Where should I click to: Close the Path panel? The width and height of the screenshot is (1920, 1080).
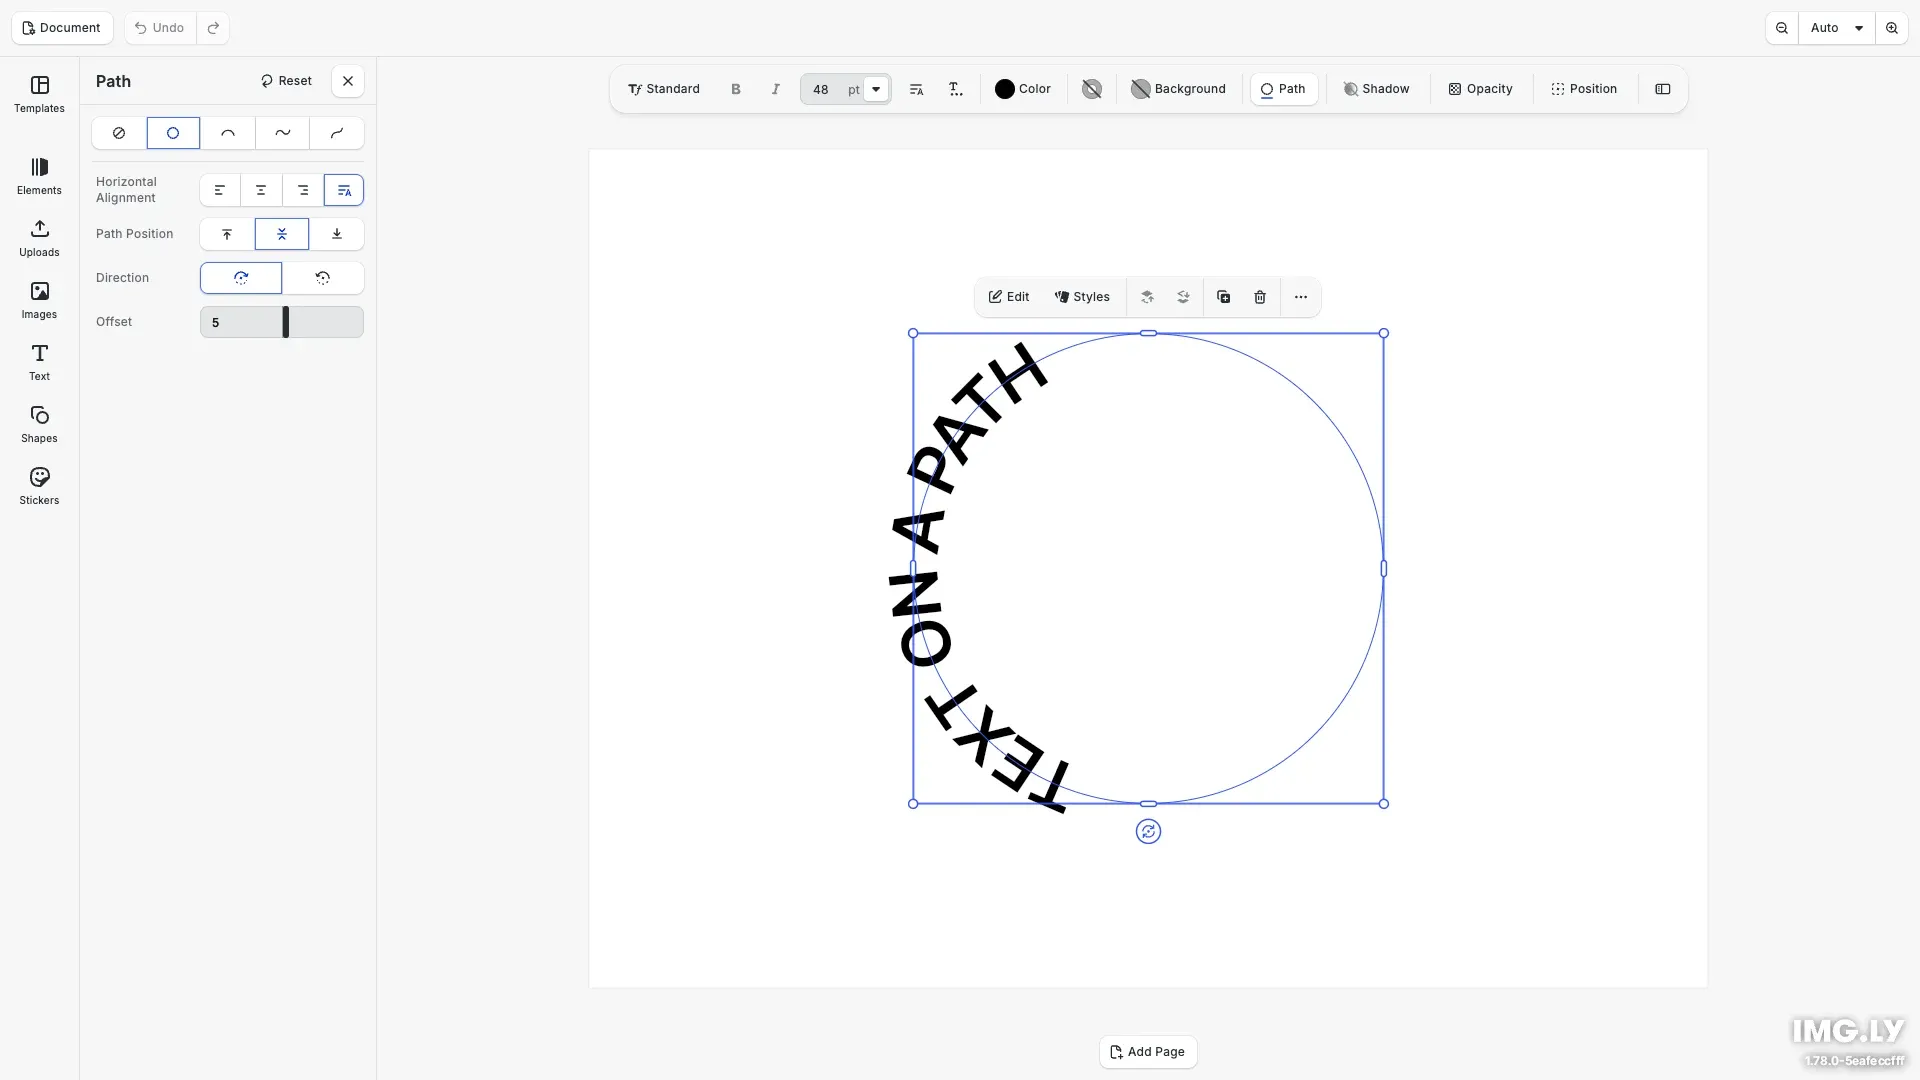point(348,81)
